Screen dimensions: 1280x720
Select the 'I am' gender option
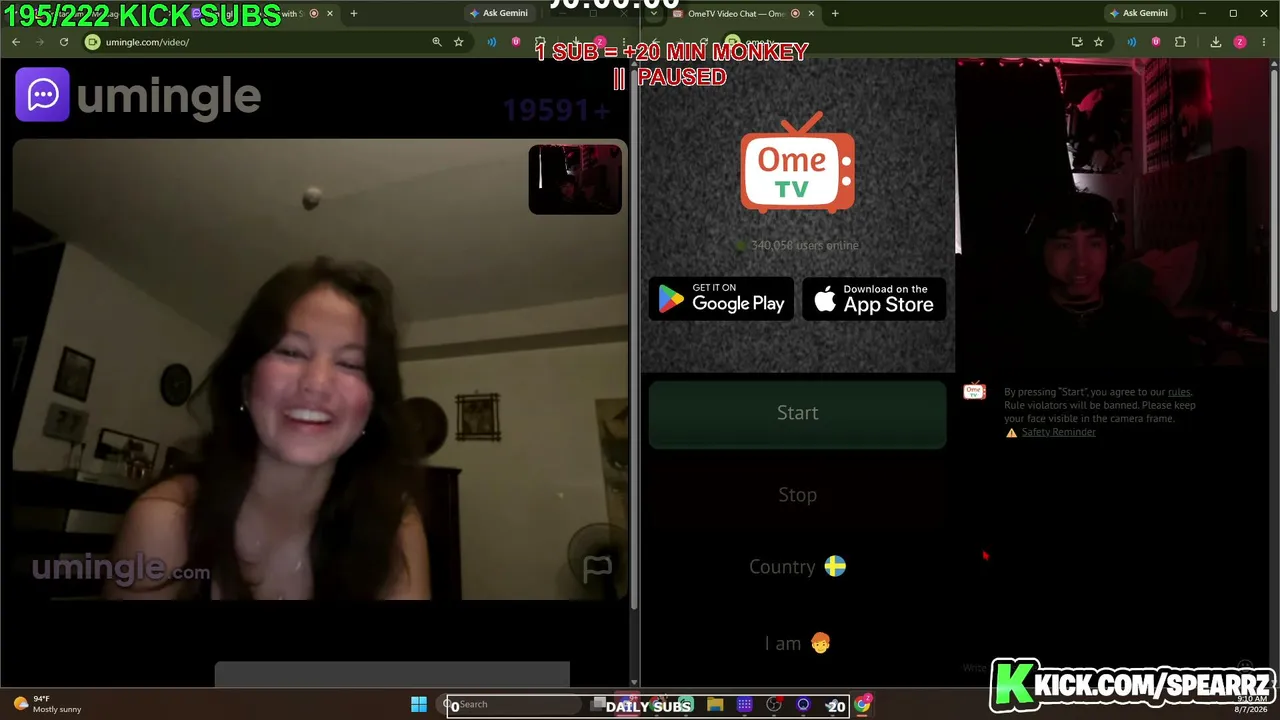pos(797,643)
